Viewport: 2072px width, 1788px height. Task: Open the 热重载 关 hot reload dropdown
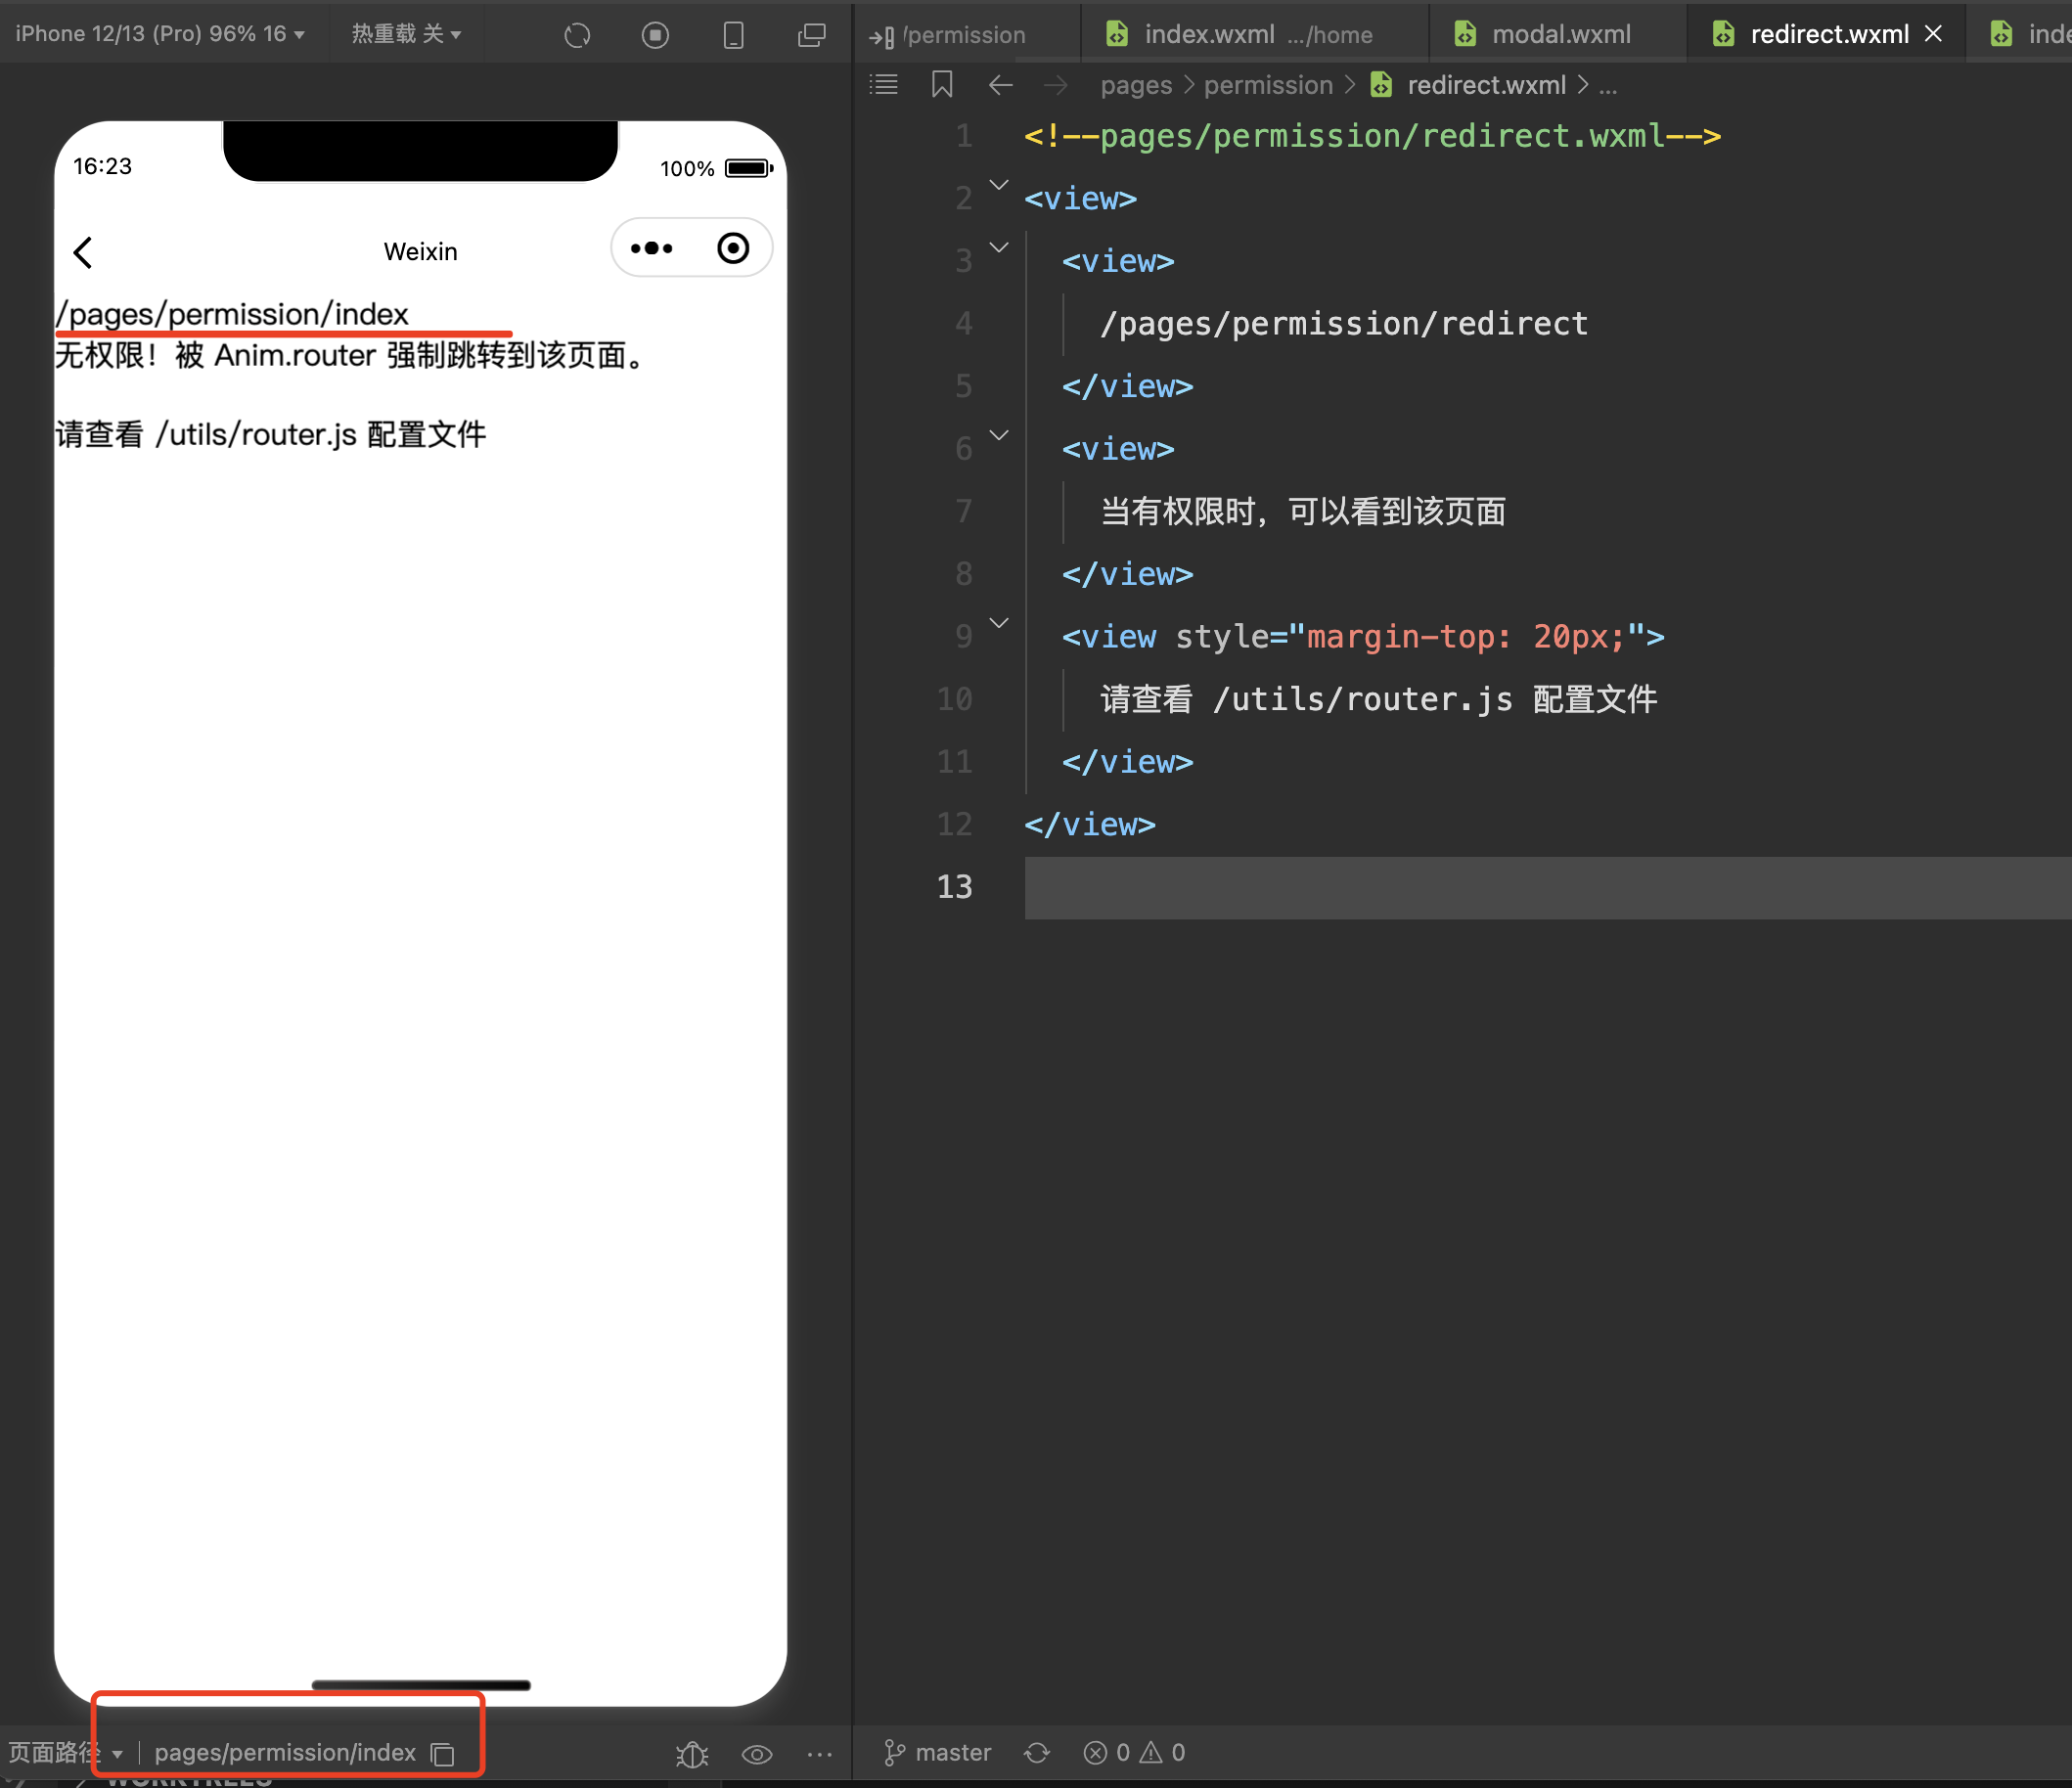pyautogui.click(x=406, y=34)
